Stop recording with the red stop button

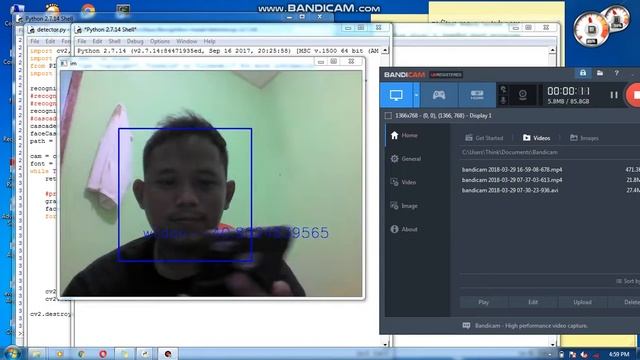633,95
